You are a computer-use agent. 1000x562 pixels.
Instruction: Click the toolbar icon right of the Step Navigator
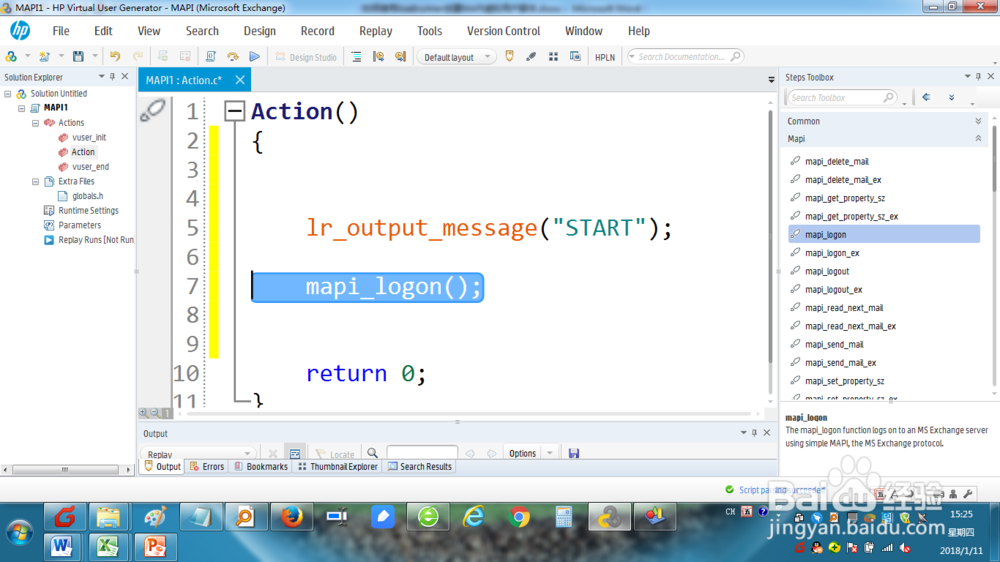(x=378, y=56)
